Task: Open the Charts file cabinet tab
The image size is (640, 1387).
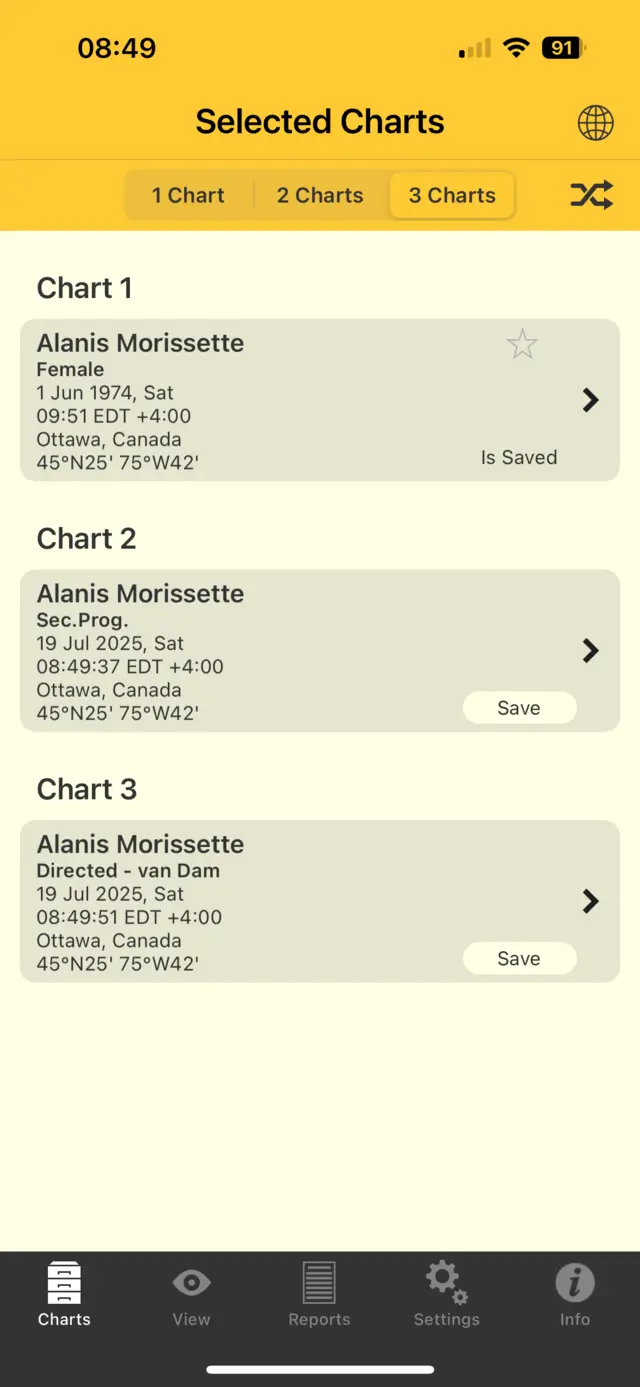Action: pos(64,1294)
